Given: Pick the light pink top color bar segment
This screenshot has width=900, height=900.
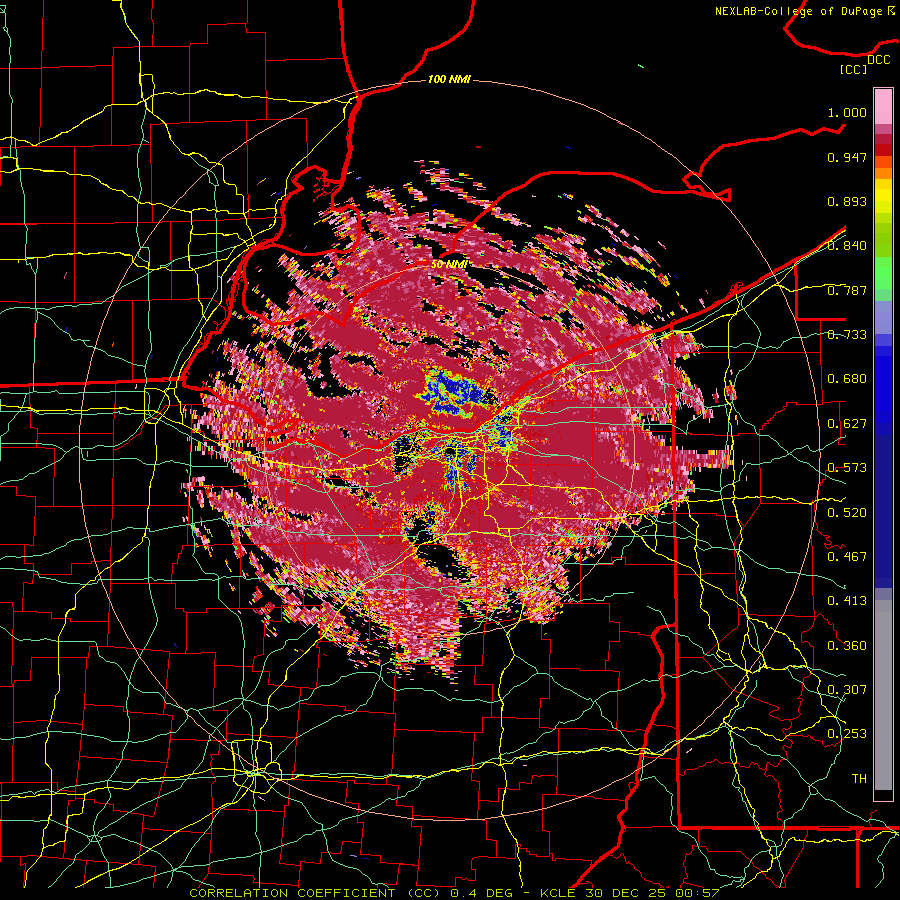Looking at the screenshot, I should click(x=883, y=106).
